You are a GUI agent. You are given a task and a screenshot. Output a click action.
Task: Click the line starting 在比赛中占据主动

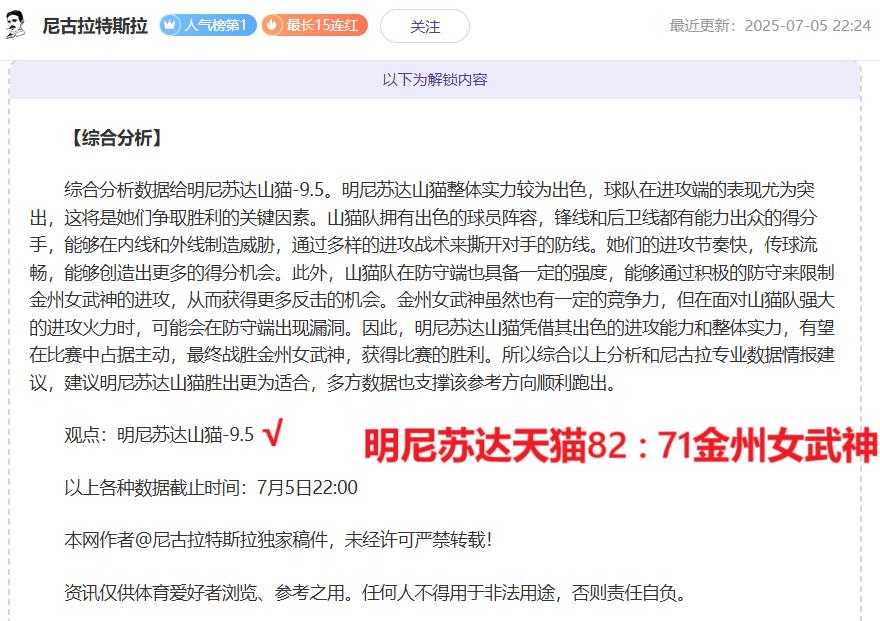432,355
